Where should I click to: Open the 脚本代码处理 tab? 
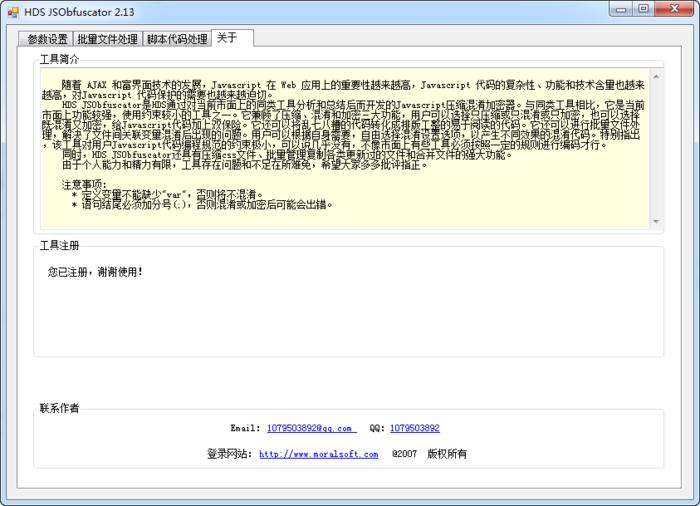tap(177, 39)
